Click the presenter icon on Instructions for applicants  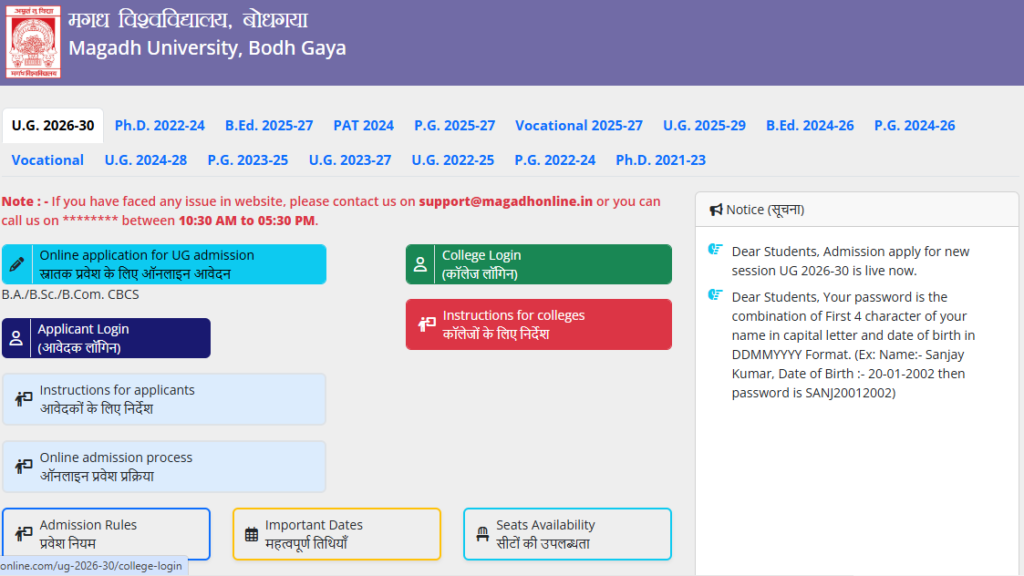24,399
